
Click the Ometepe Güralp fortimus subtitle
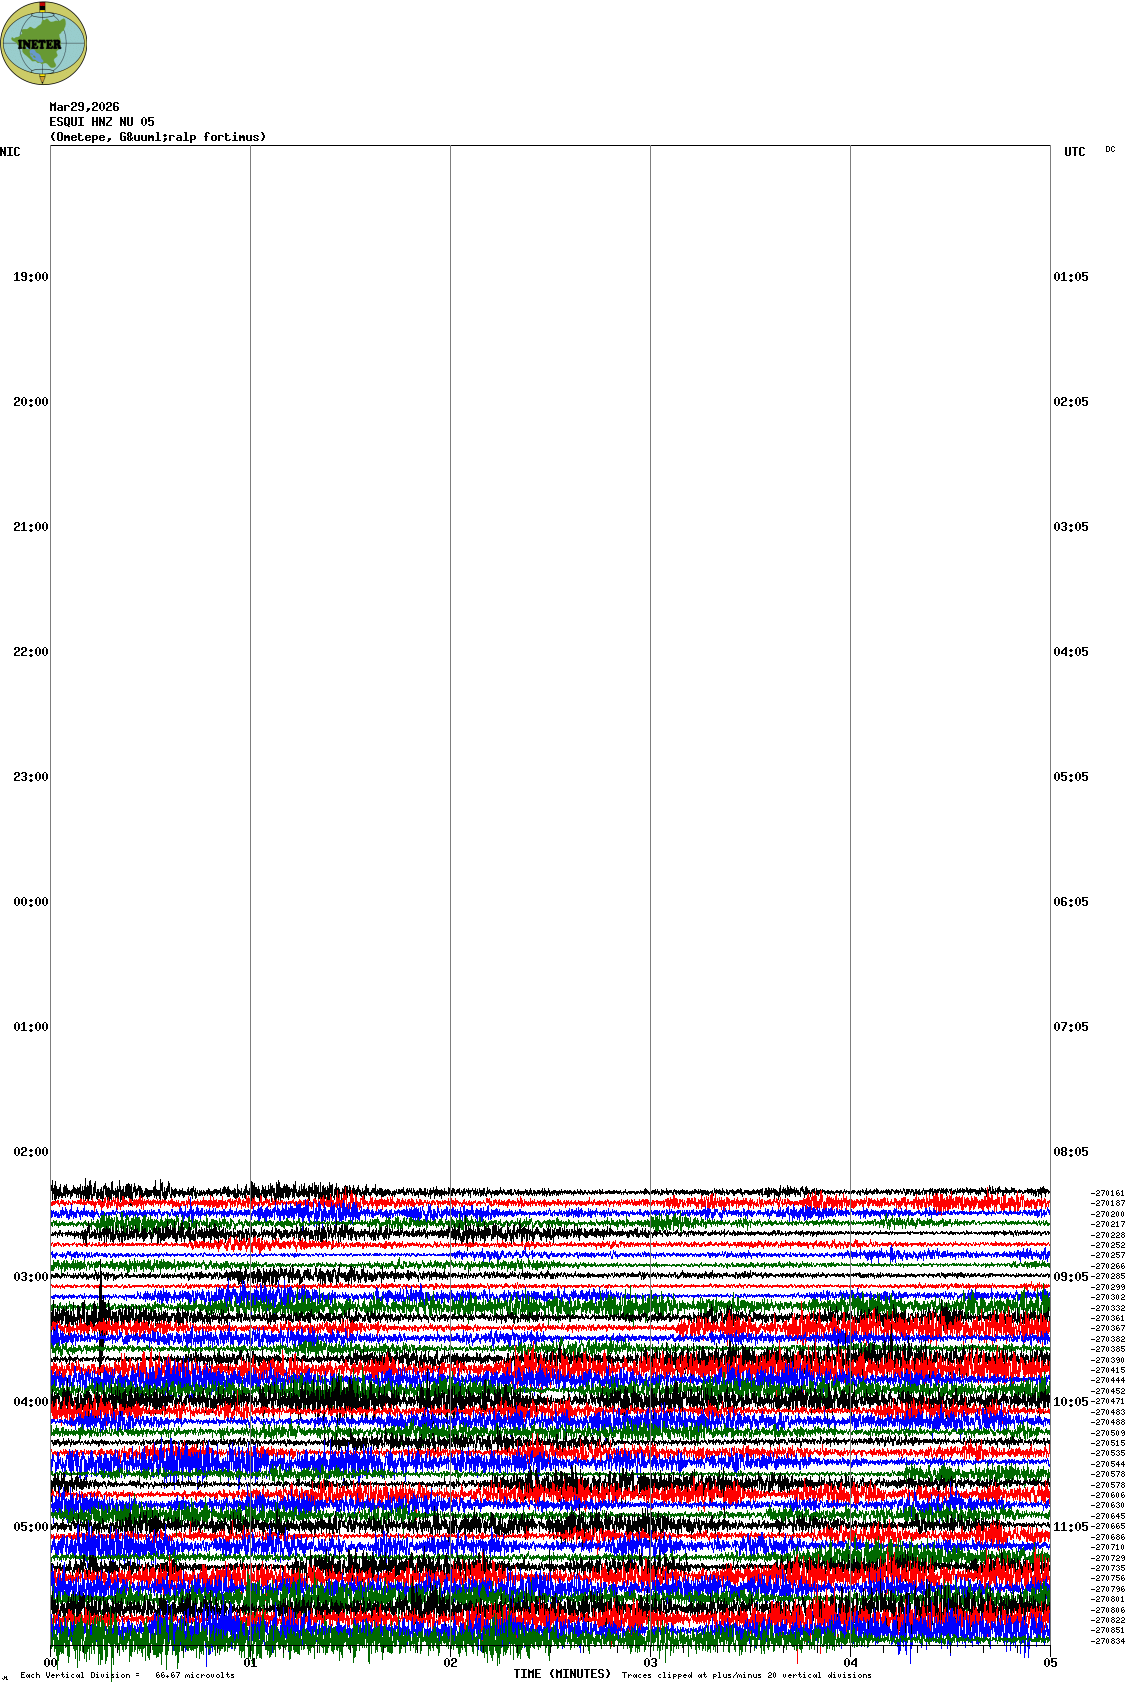click(158, 137)
